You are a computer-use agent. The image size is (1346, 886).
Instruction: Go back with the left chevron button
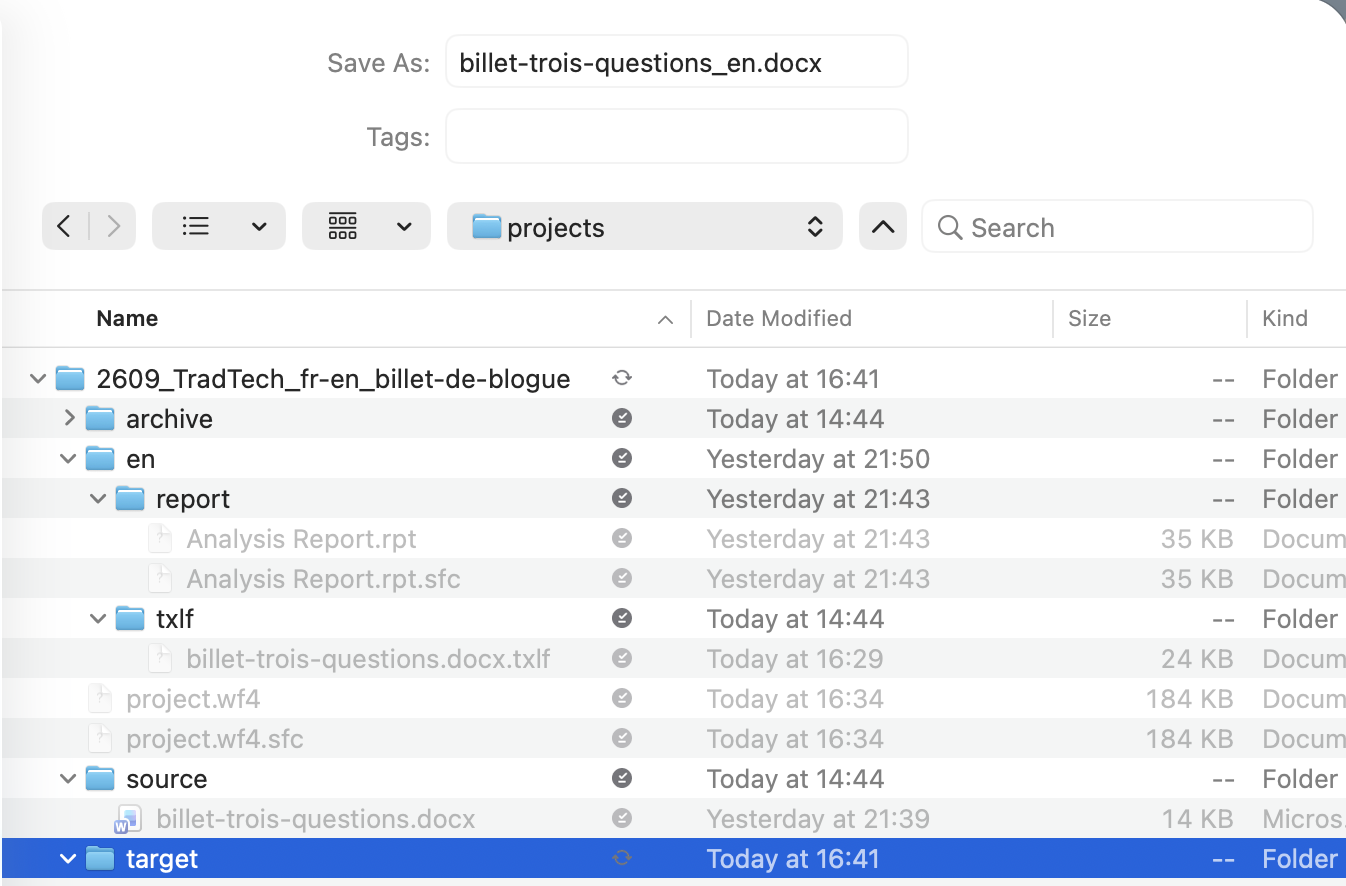[x=64, y=227]
